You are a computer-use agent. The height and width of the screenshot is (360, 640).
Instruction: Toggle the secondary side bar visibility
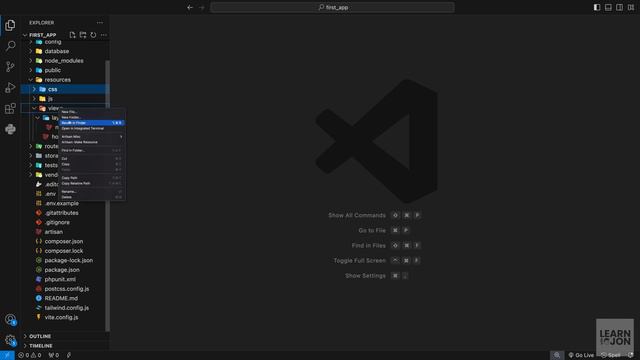tap(620, 7)
